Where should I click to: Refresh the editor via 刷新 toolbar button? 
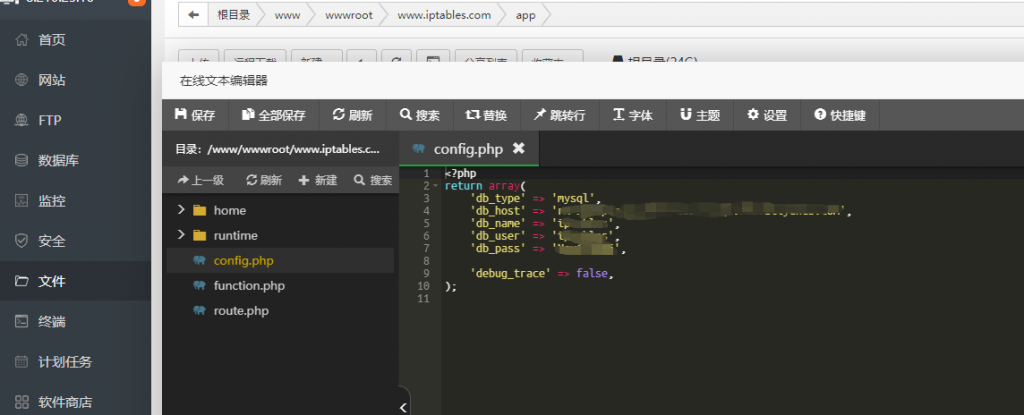352,115
